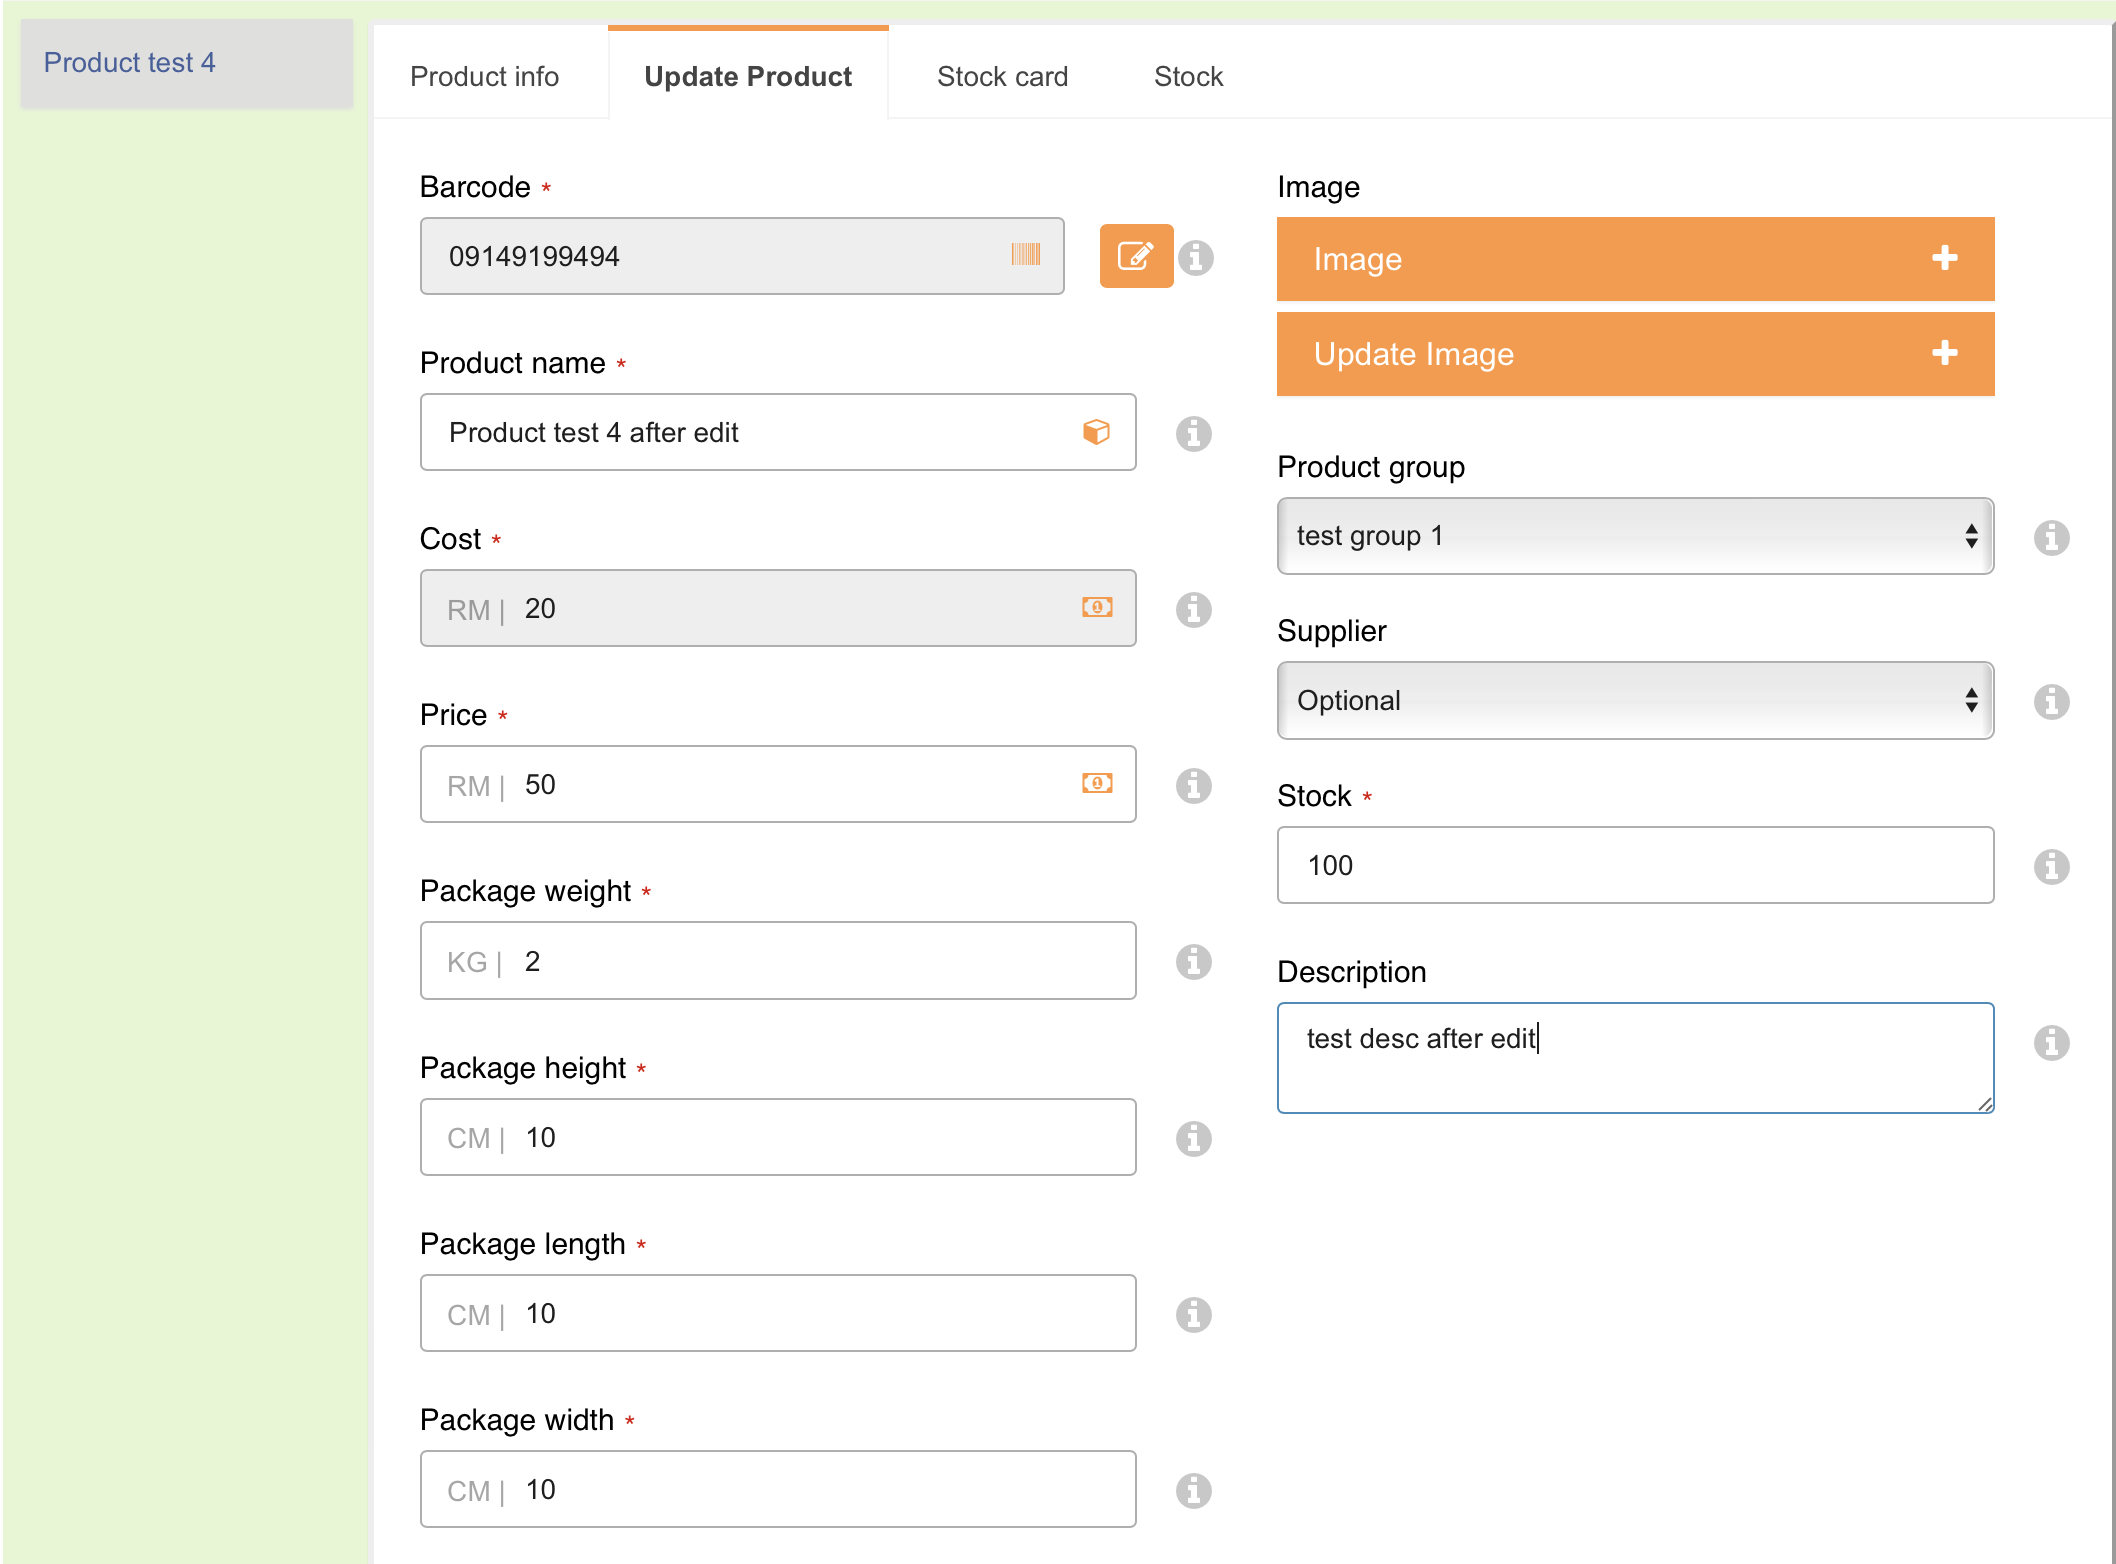Screen dimensions: 2116x1564
Task: Expand the Update Image panel
Action: 1634,354
